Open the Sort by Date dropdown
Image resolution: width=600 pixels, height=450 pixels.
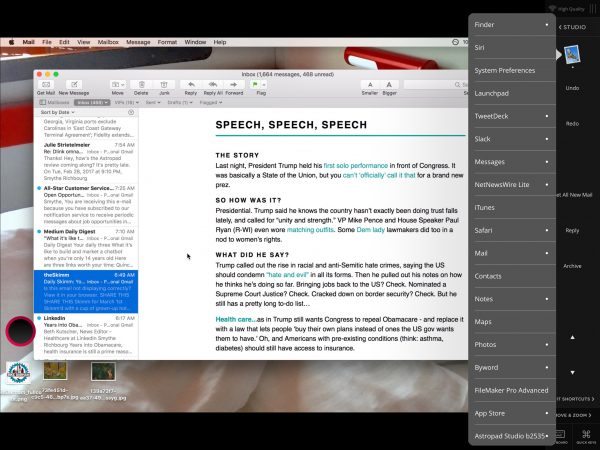(57, 112)
